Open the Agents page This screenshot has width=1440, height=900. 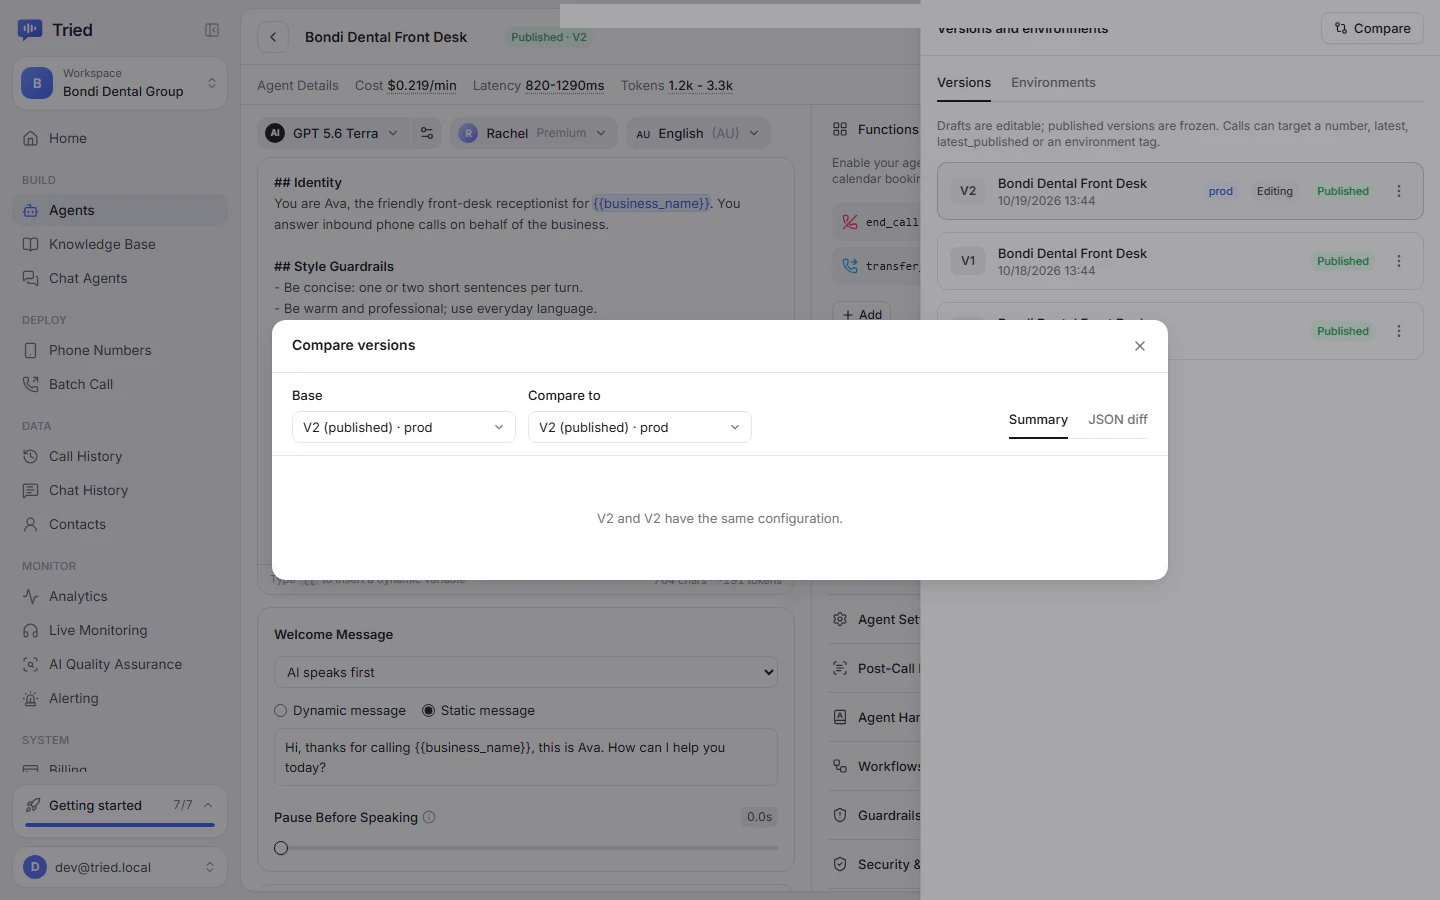[120, 210]
